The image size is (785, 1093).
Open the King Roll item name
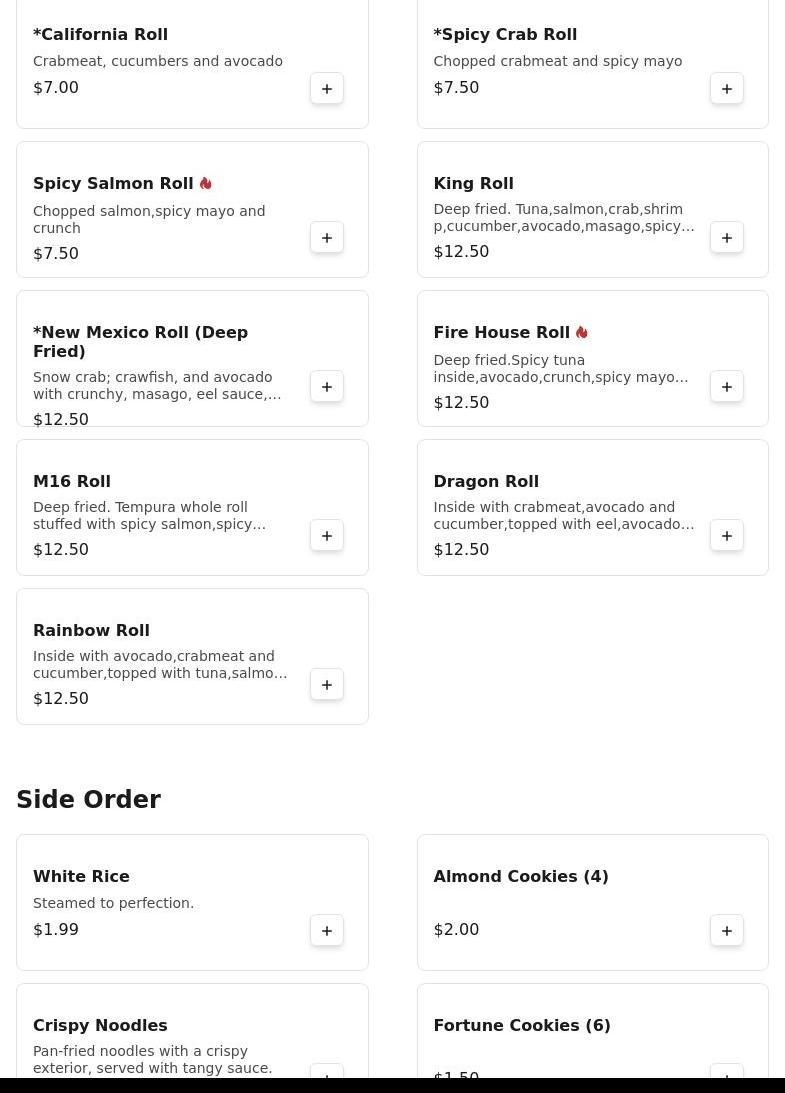point(473,184)
